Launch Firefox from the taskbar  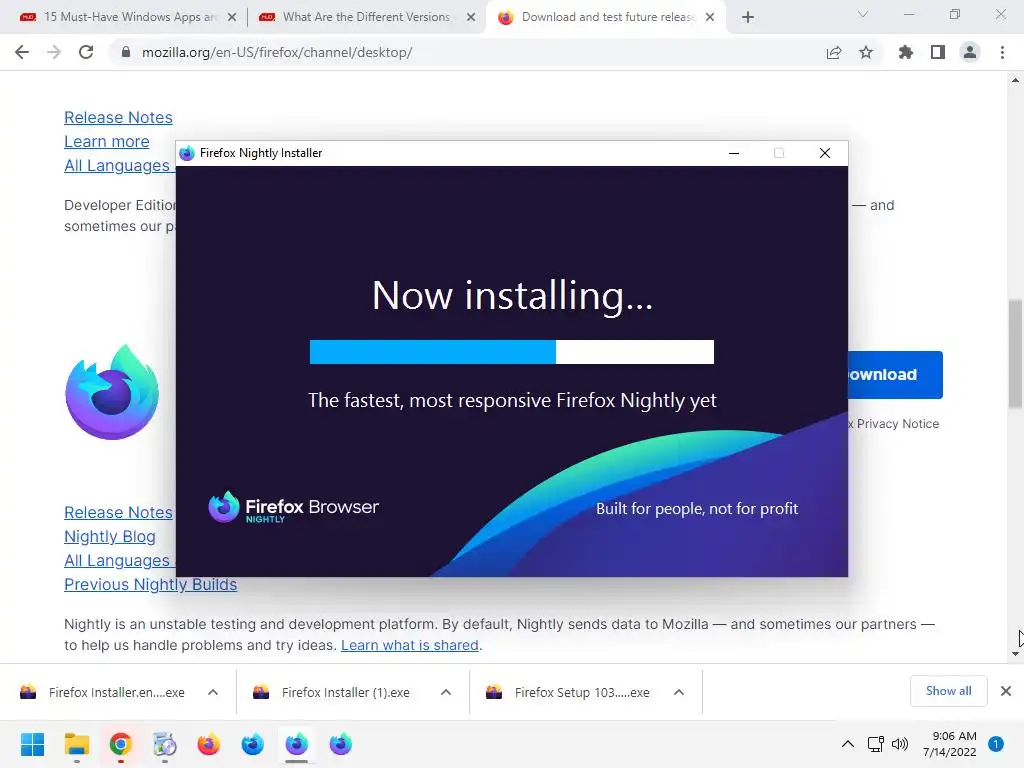209,744
